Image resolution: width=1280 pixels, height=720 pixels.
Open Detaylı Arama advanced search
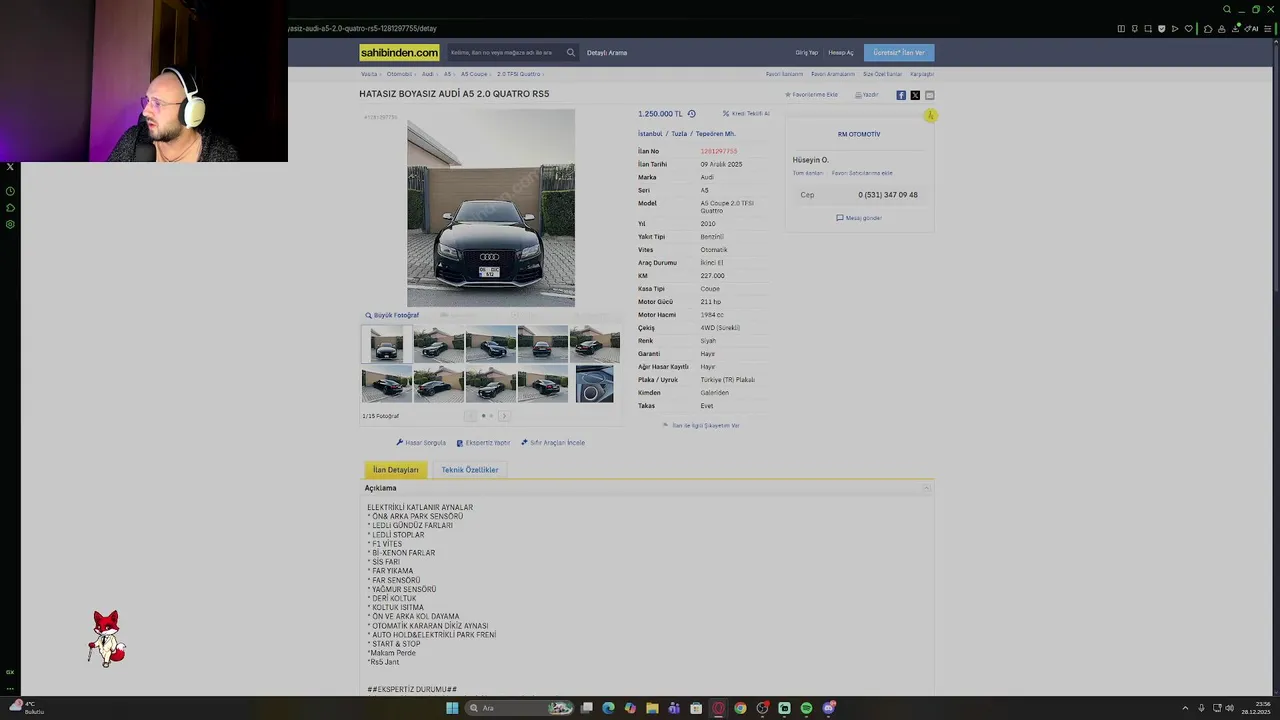(607, 52)
